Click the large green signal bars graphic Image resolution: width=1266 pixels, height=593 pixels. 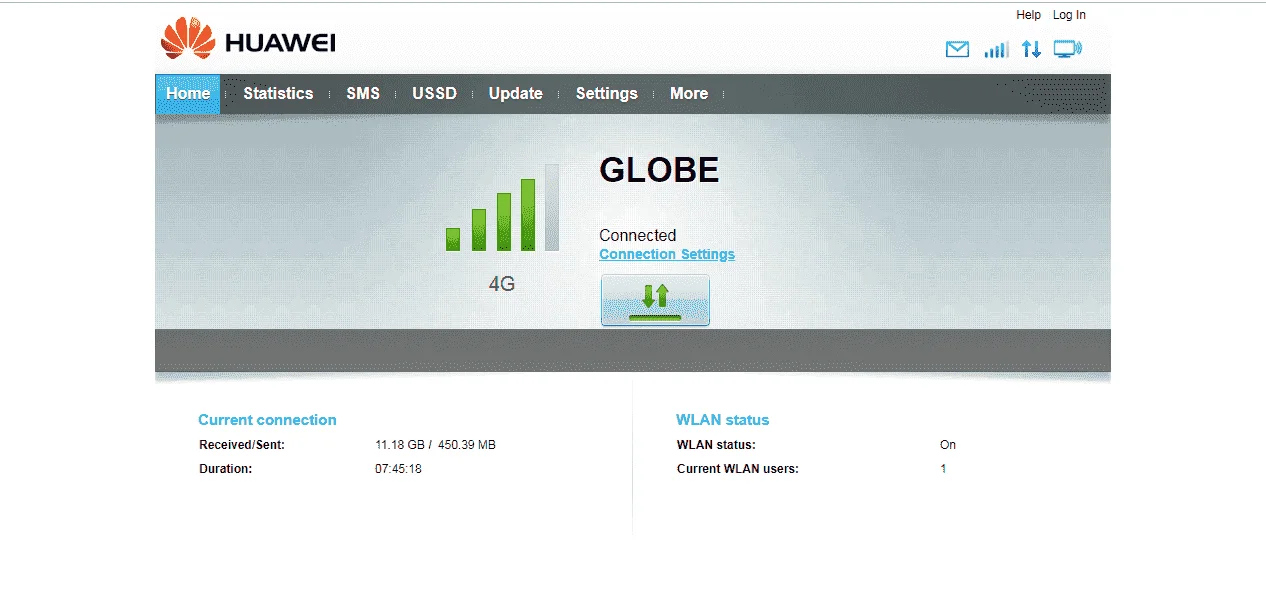[502, 207]
